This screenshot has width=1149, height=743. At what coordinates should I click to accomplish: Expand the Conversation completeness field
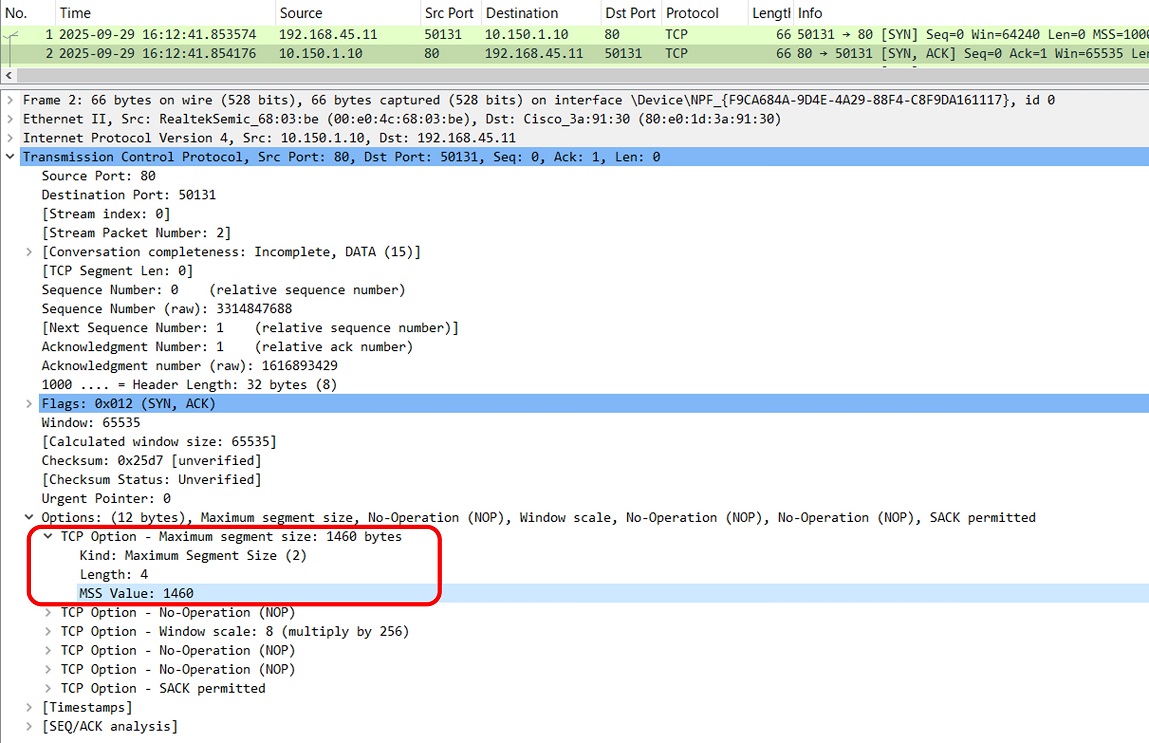coord(29,252)
